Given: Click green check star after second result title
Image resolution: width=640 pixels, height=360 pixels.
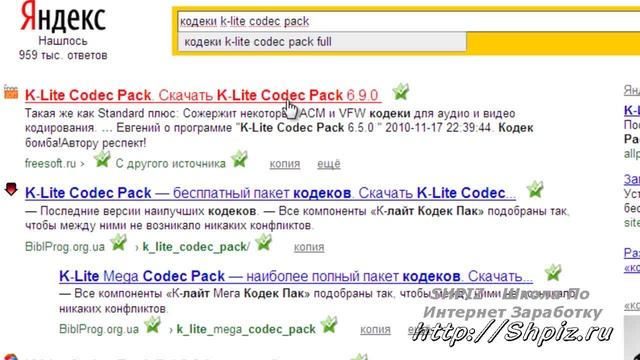Looking at the screenshot, I should pyautogui.click(x=535, y=189).
